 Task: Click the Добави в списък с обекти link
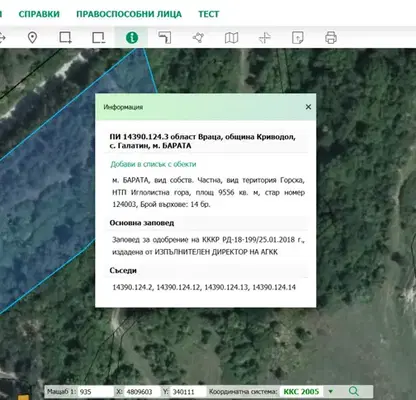click(x=153, y=164)
